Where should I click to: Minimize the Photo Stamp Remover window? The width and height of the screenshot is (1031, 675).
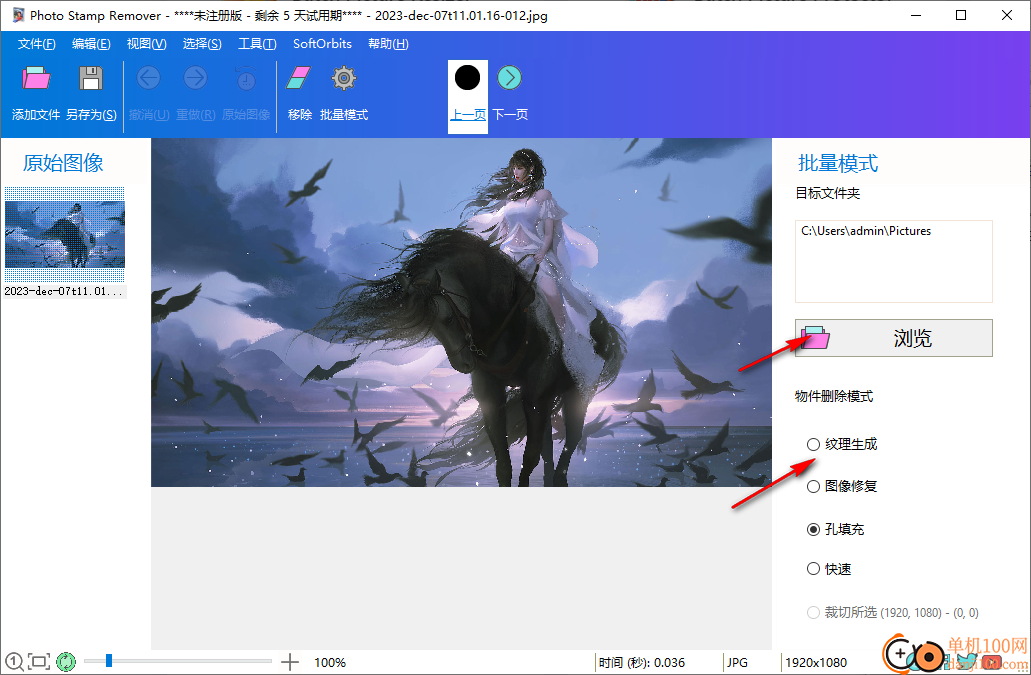click(x=915, y=15)
